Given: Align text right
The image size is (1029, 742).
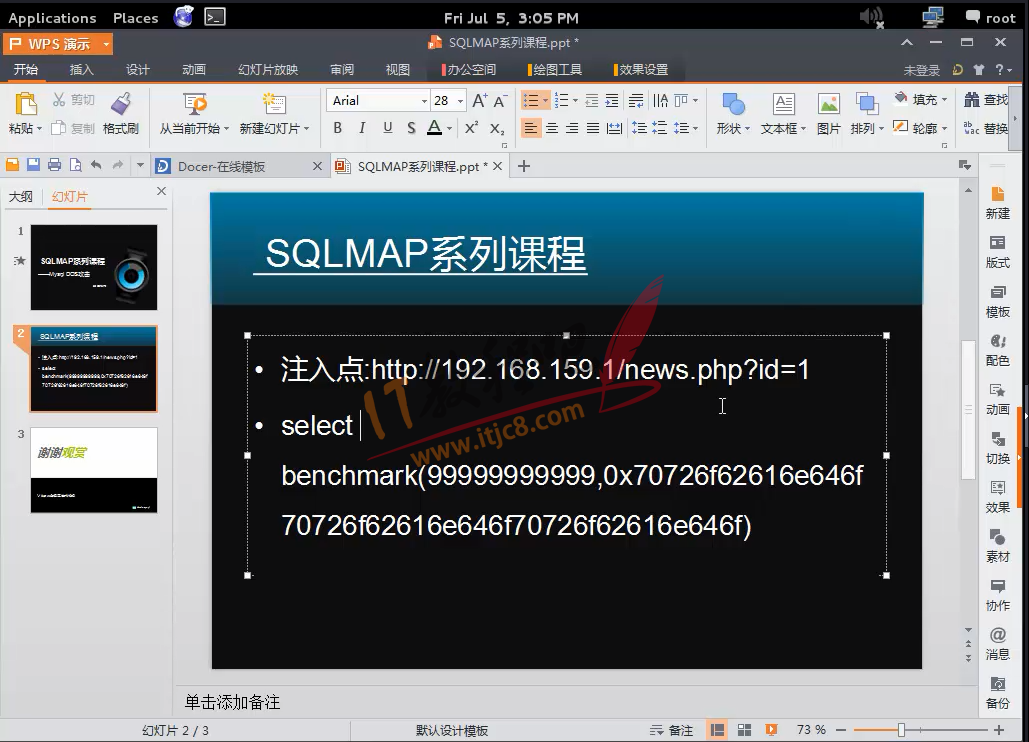Looking at the screenshot, I should click(572, 128).
